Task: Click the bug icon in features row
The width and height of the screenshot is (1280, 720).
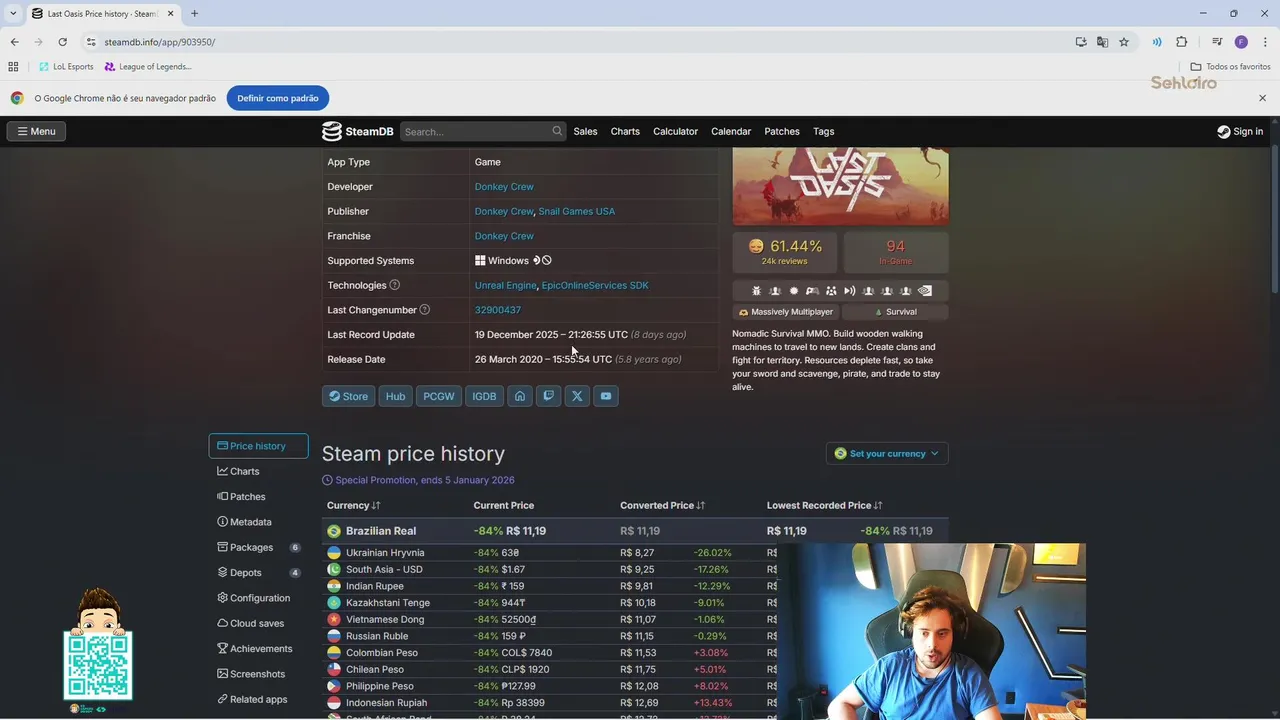Action: 756,291
